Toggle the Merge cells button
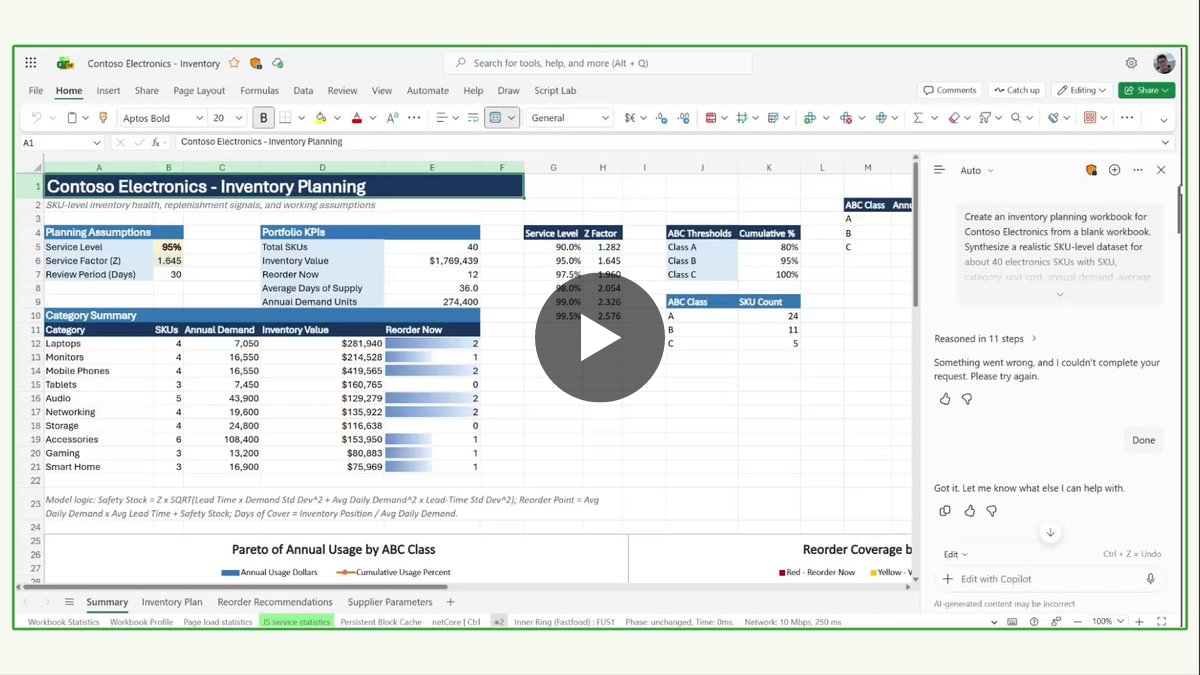 point(495,118)
